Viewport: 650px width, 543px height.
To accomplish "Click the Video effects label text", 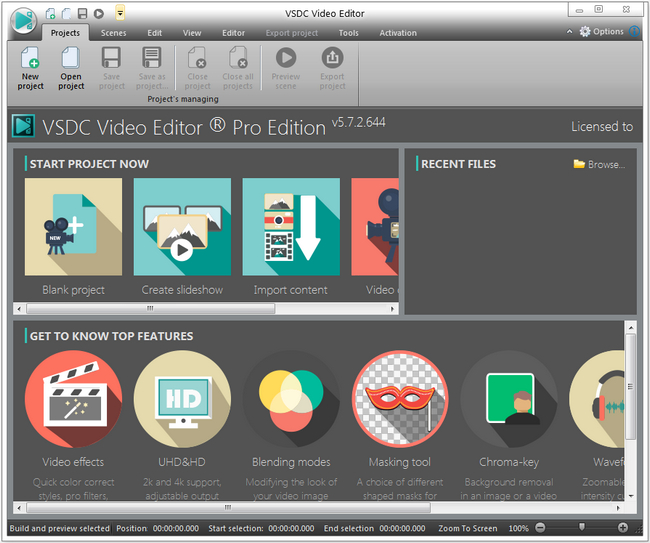I will 73,462.
